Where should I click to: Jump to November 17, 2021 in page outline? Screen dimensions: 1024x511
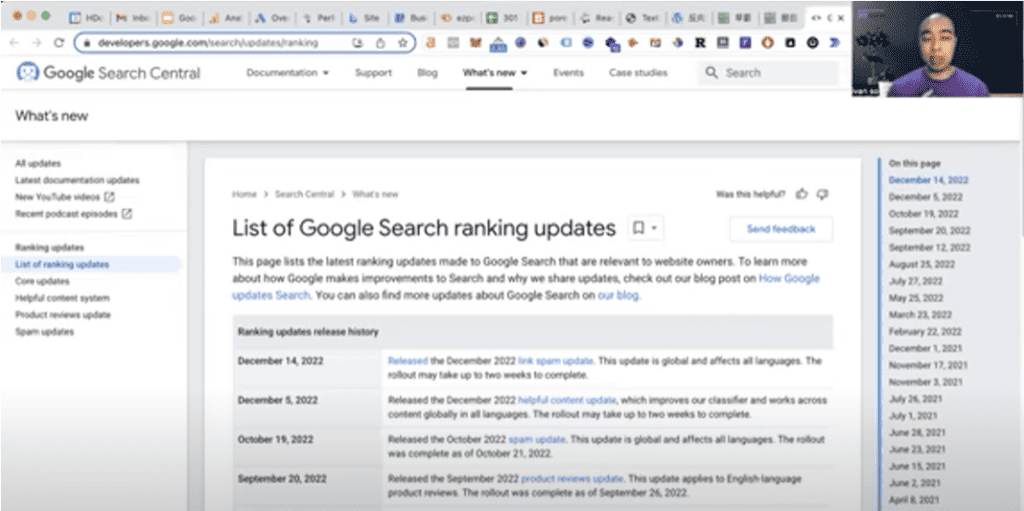coord(928,365)
